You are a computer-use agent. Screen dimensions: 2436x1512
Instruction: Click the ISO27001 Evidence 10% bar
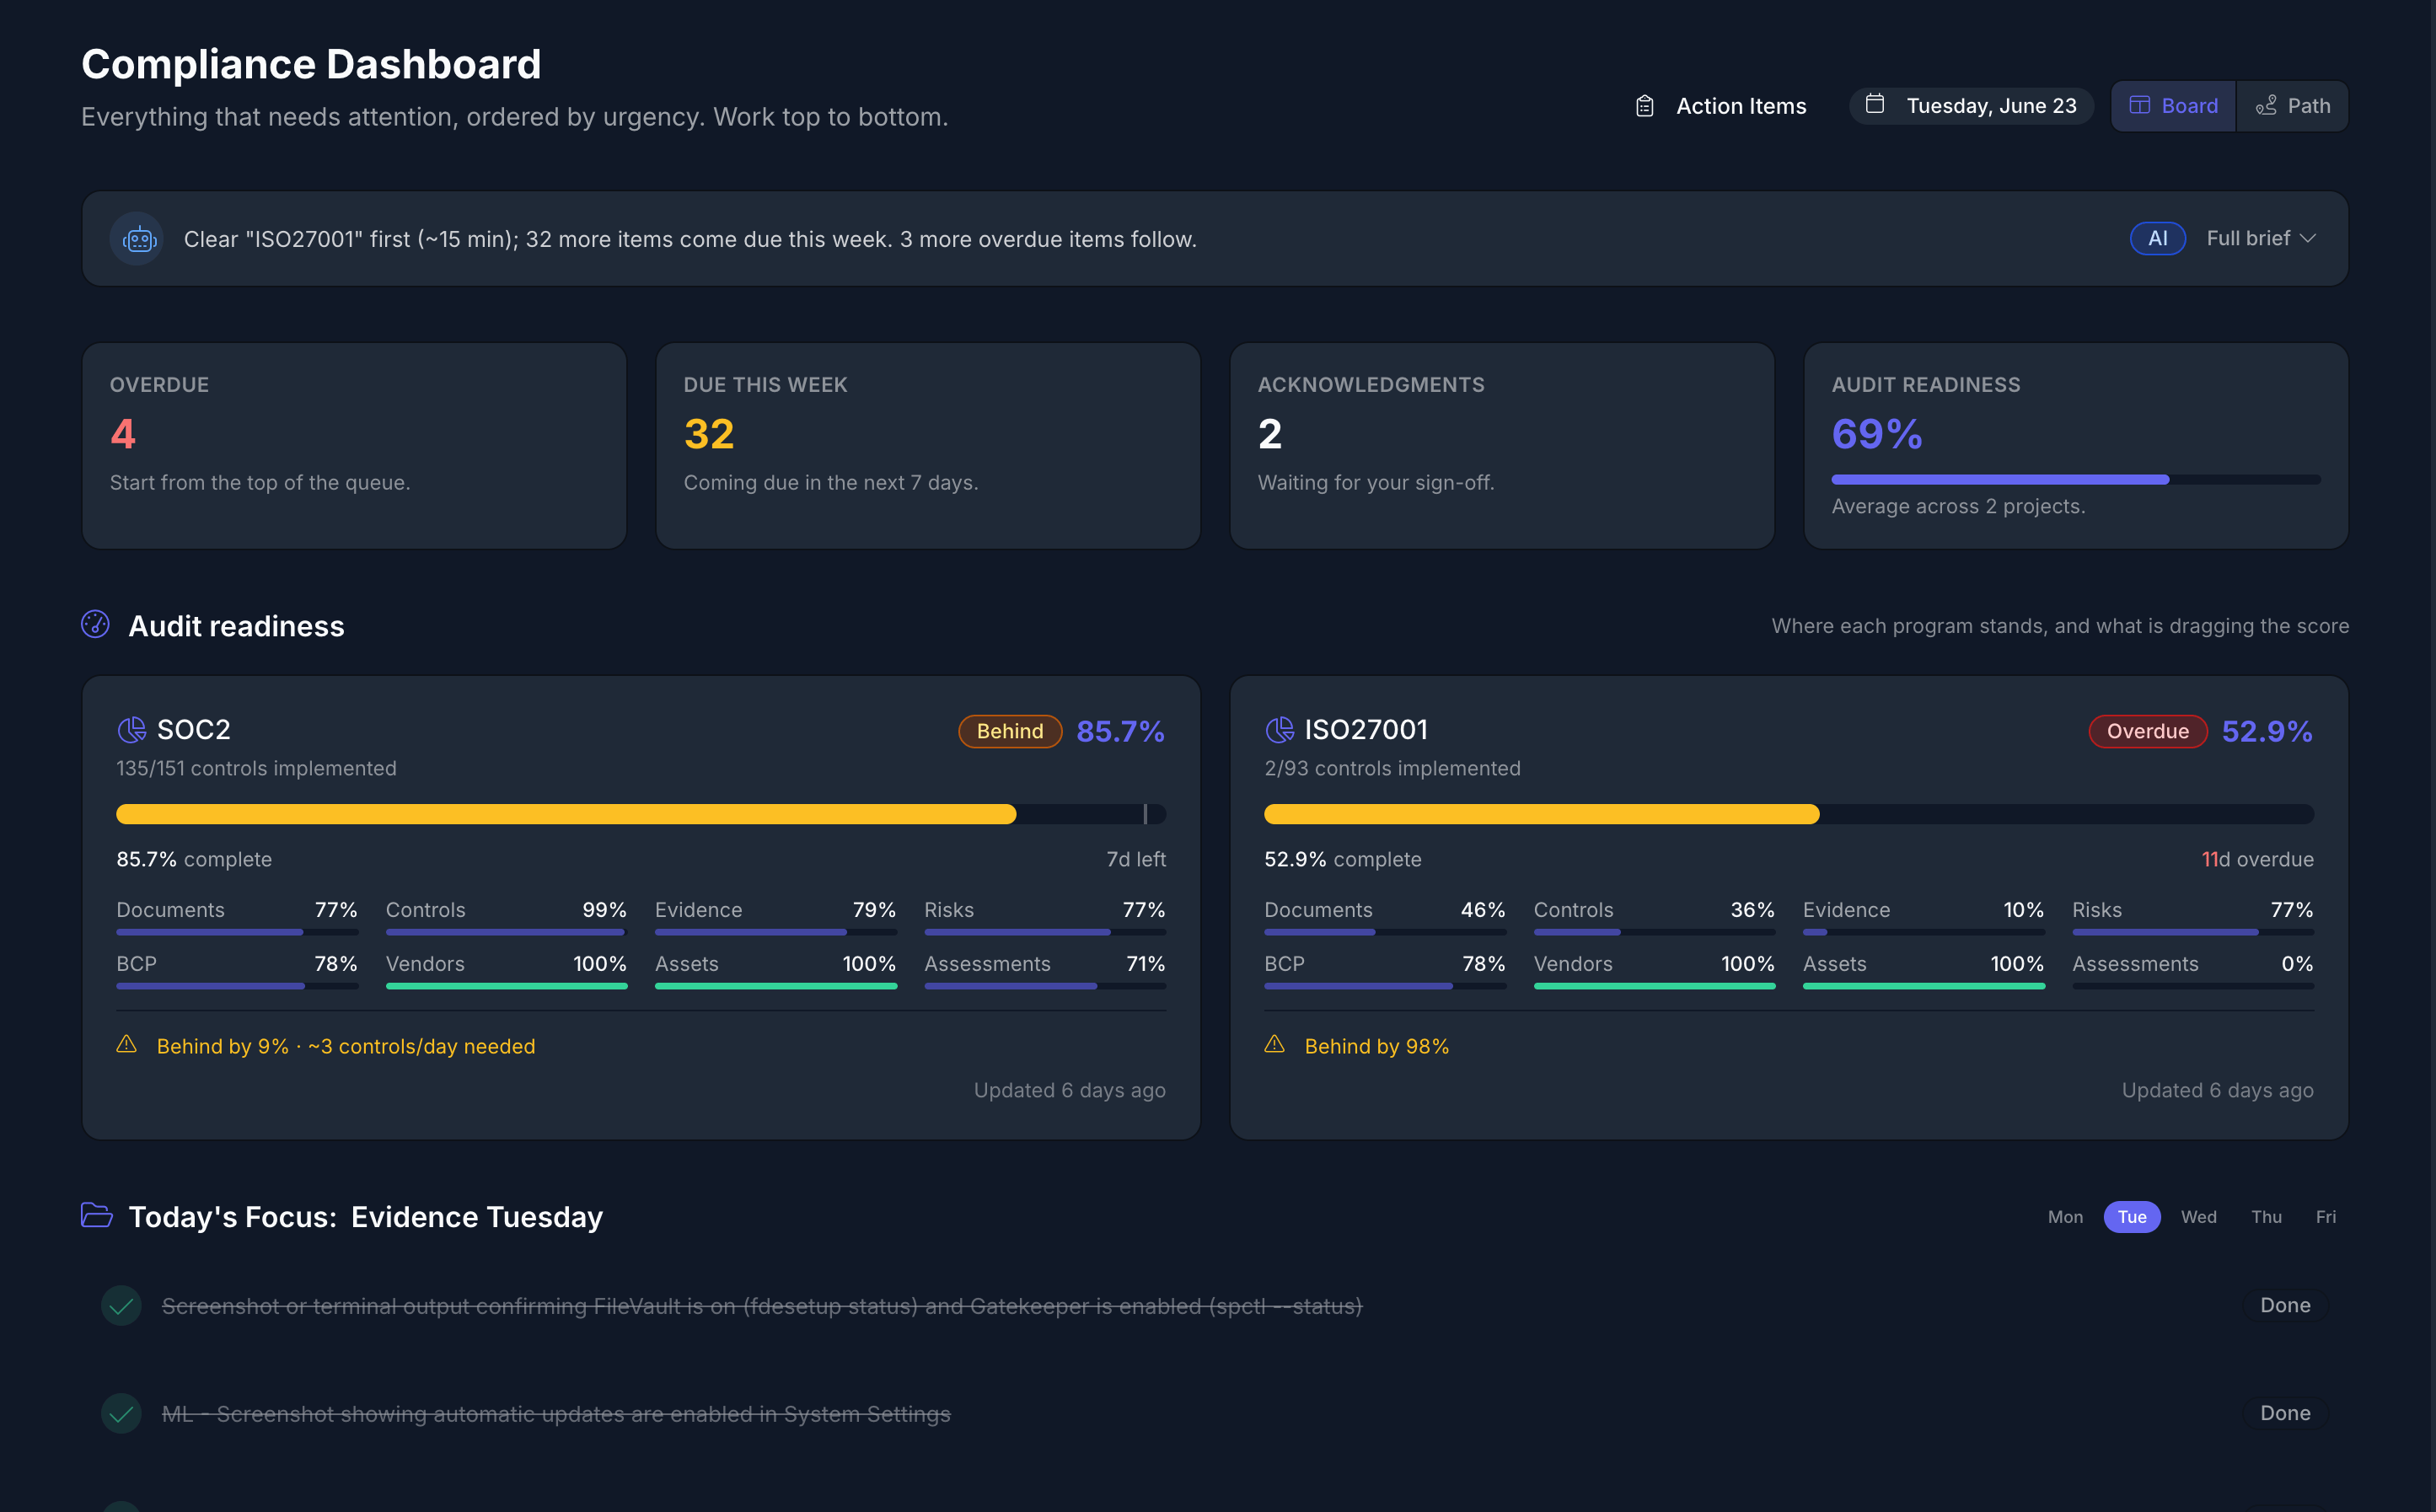coord(1923,932)
